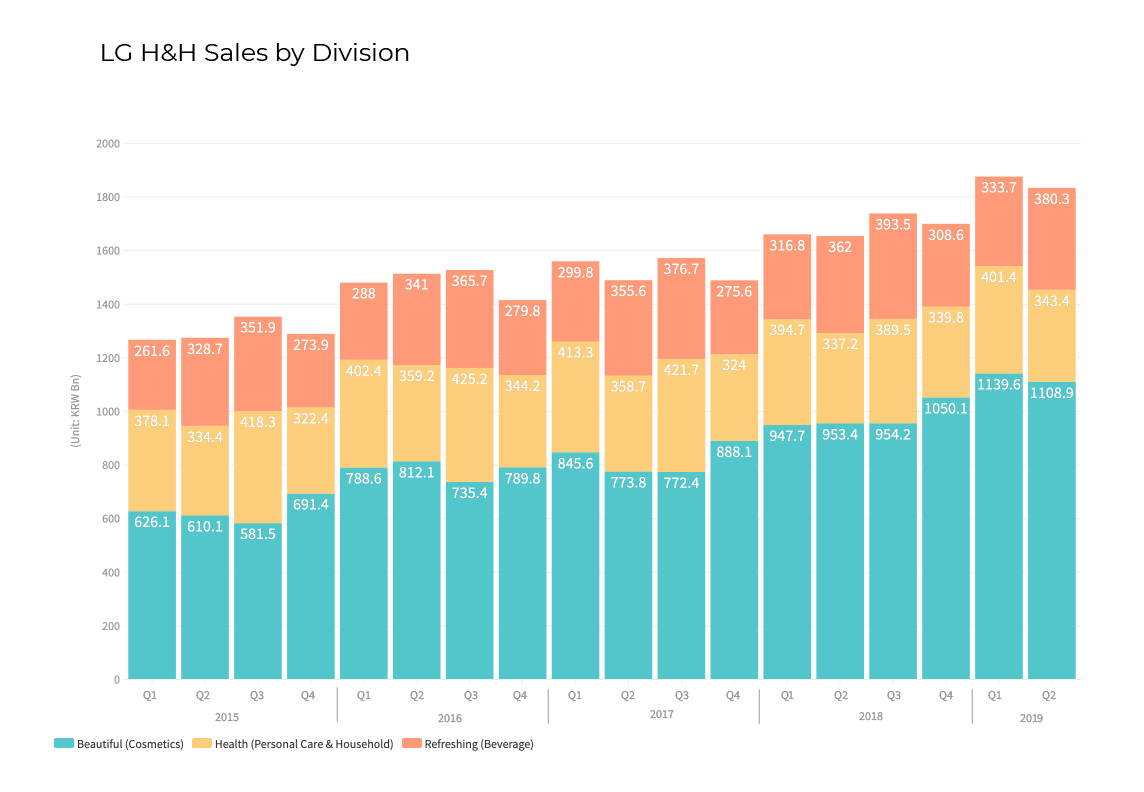Select the 735.4 cosmetics bar label
1144x792 pixels.
pyautogui.click(x=469, y=493)
